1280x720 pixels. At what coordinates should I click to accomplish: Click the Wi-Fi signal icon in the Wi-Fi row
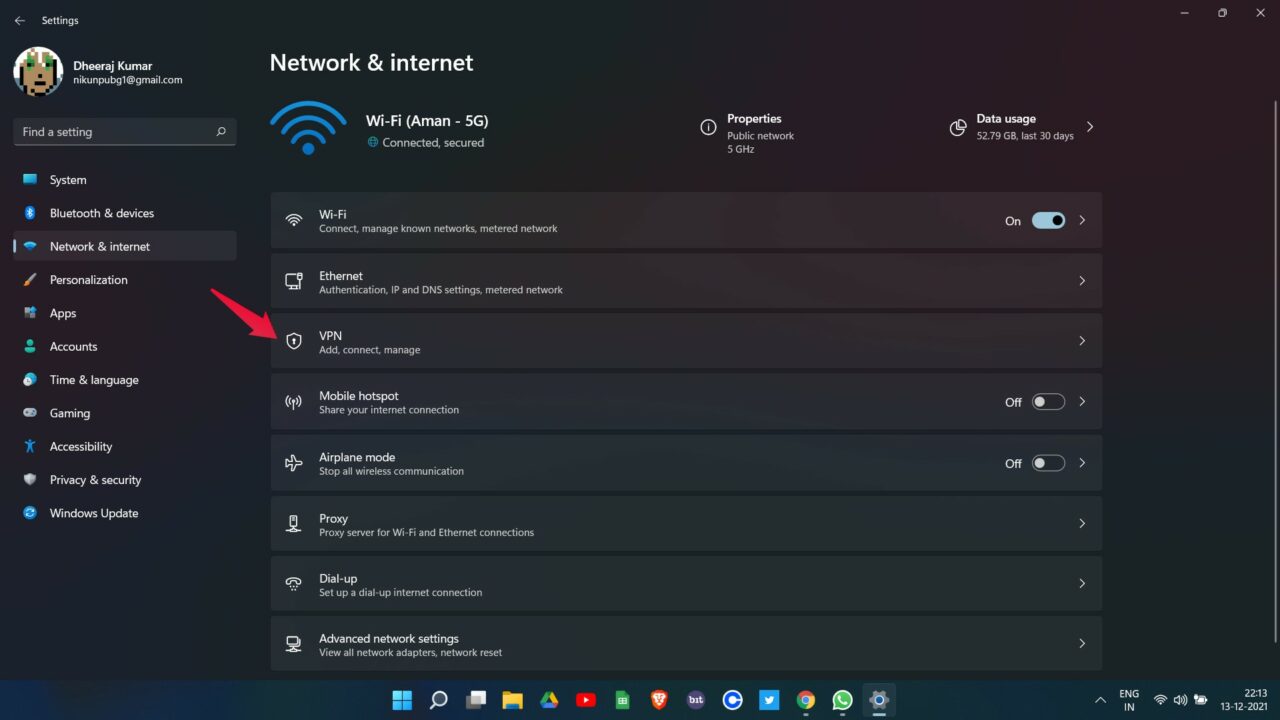293,220
